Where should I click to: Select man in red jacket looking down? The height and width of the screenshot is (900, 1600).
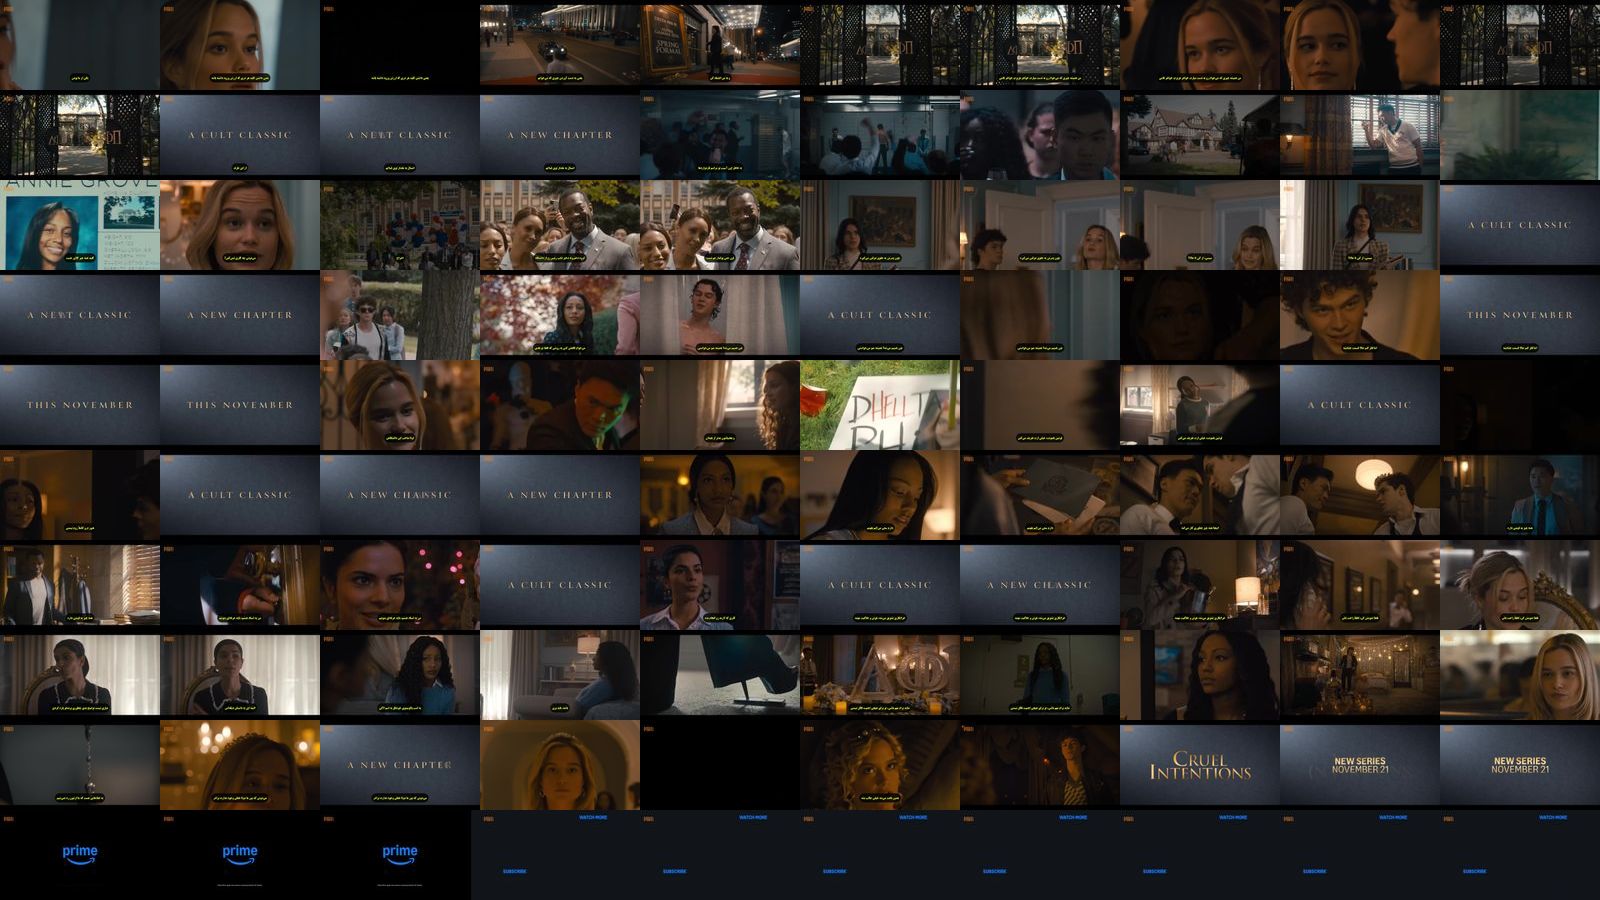(x=560, y=405)
